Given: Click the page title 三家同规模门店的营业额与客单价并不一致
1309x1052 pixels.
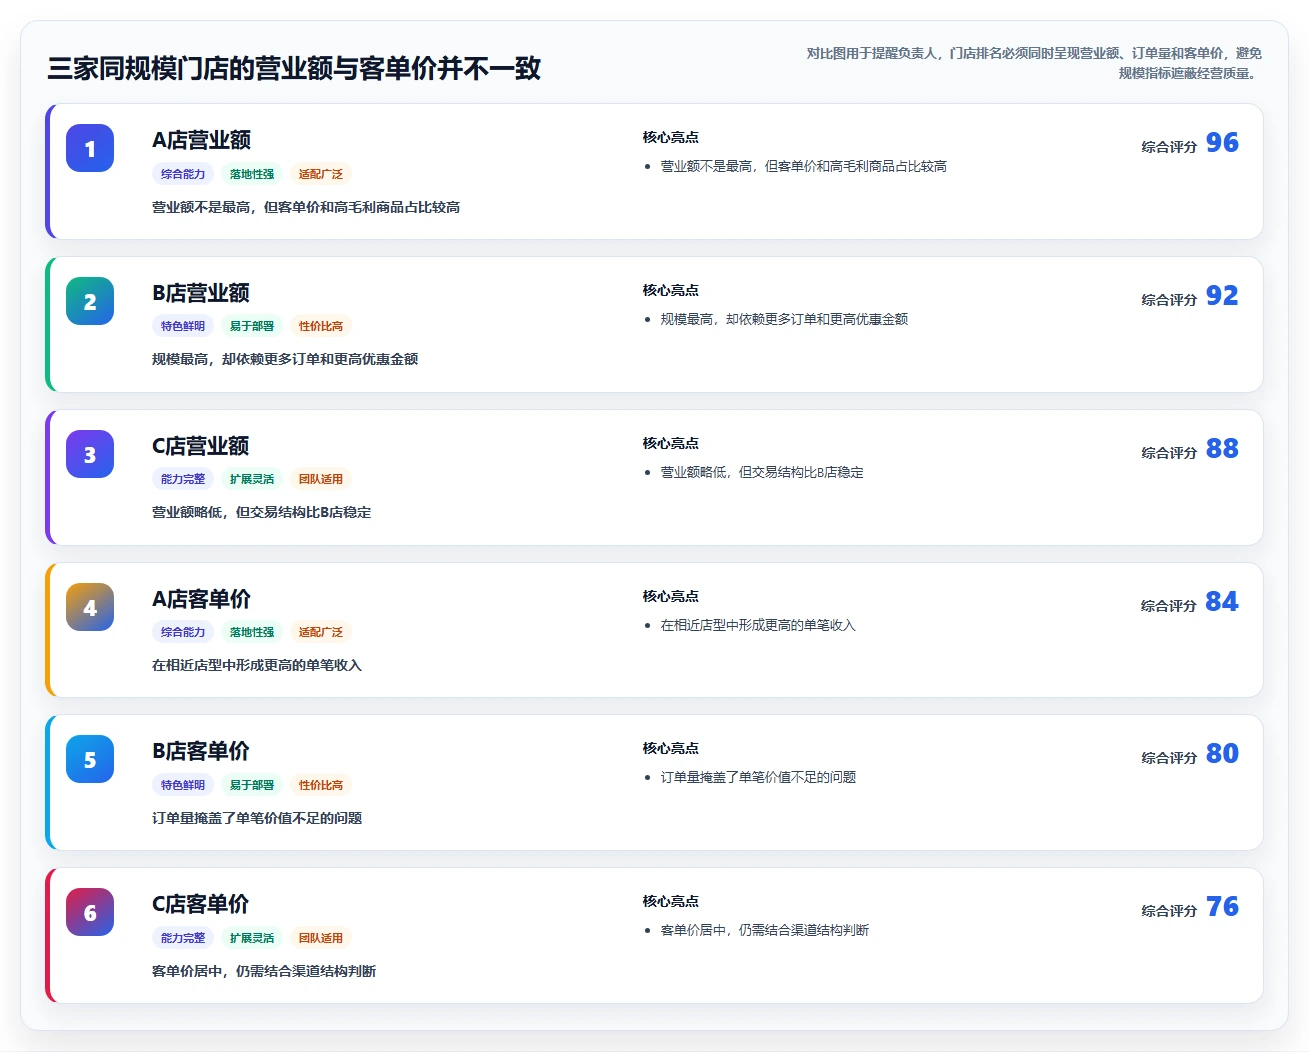Looking at the screenshot, I should pos(294,68).
